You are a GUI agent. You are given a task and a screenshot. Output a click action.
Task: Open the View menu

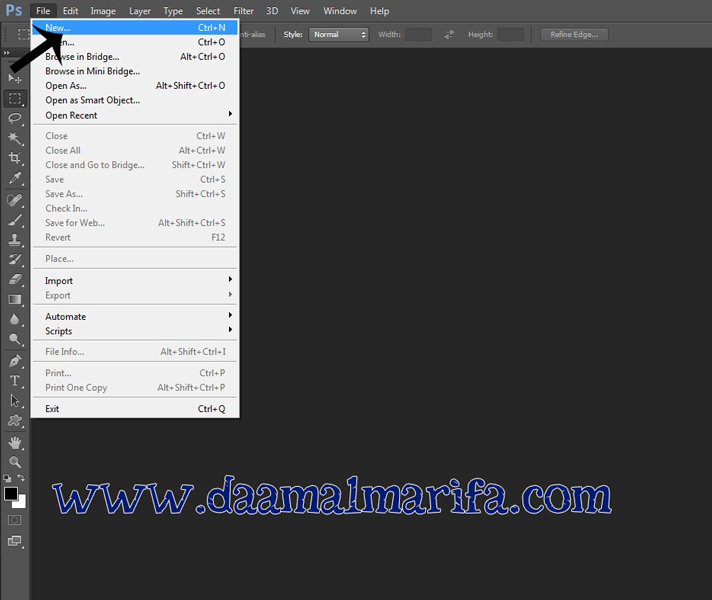click(x=300, y=11)
